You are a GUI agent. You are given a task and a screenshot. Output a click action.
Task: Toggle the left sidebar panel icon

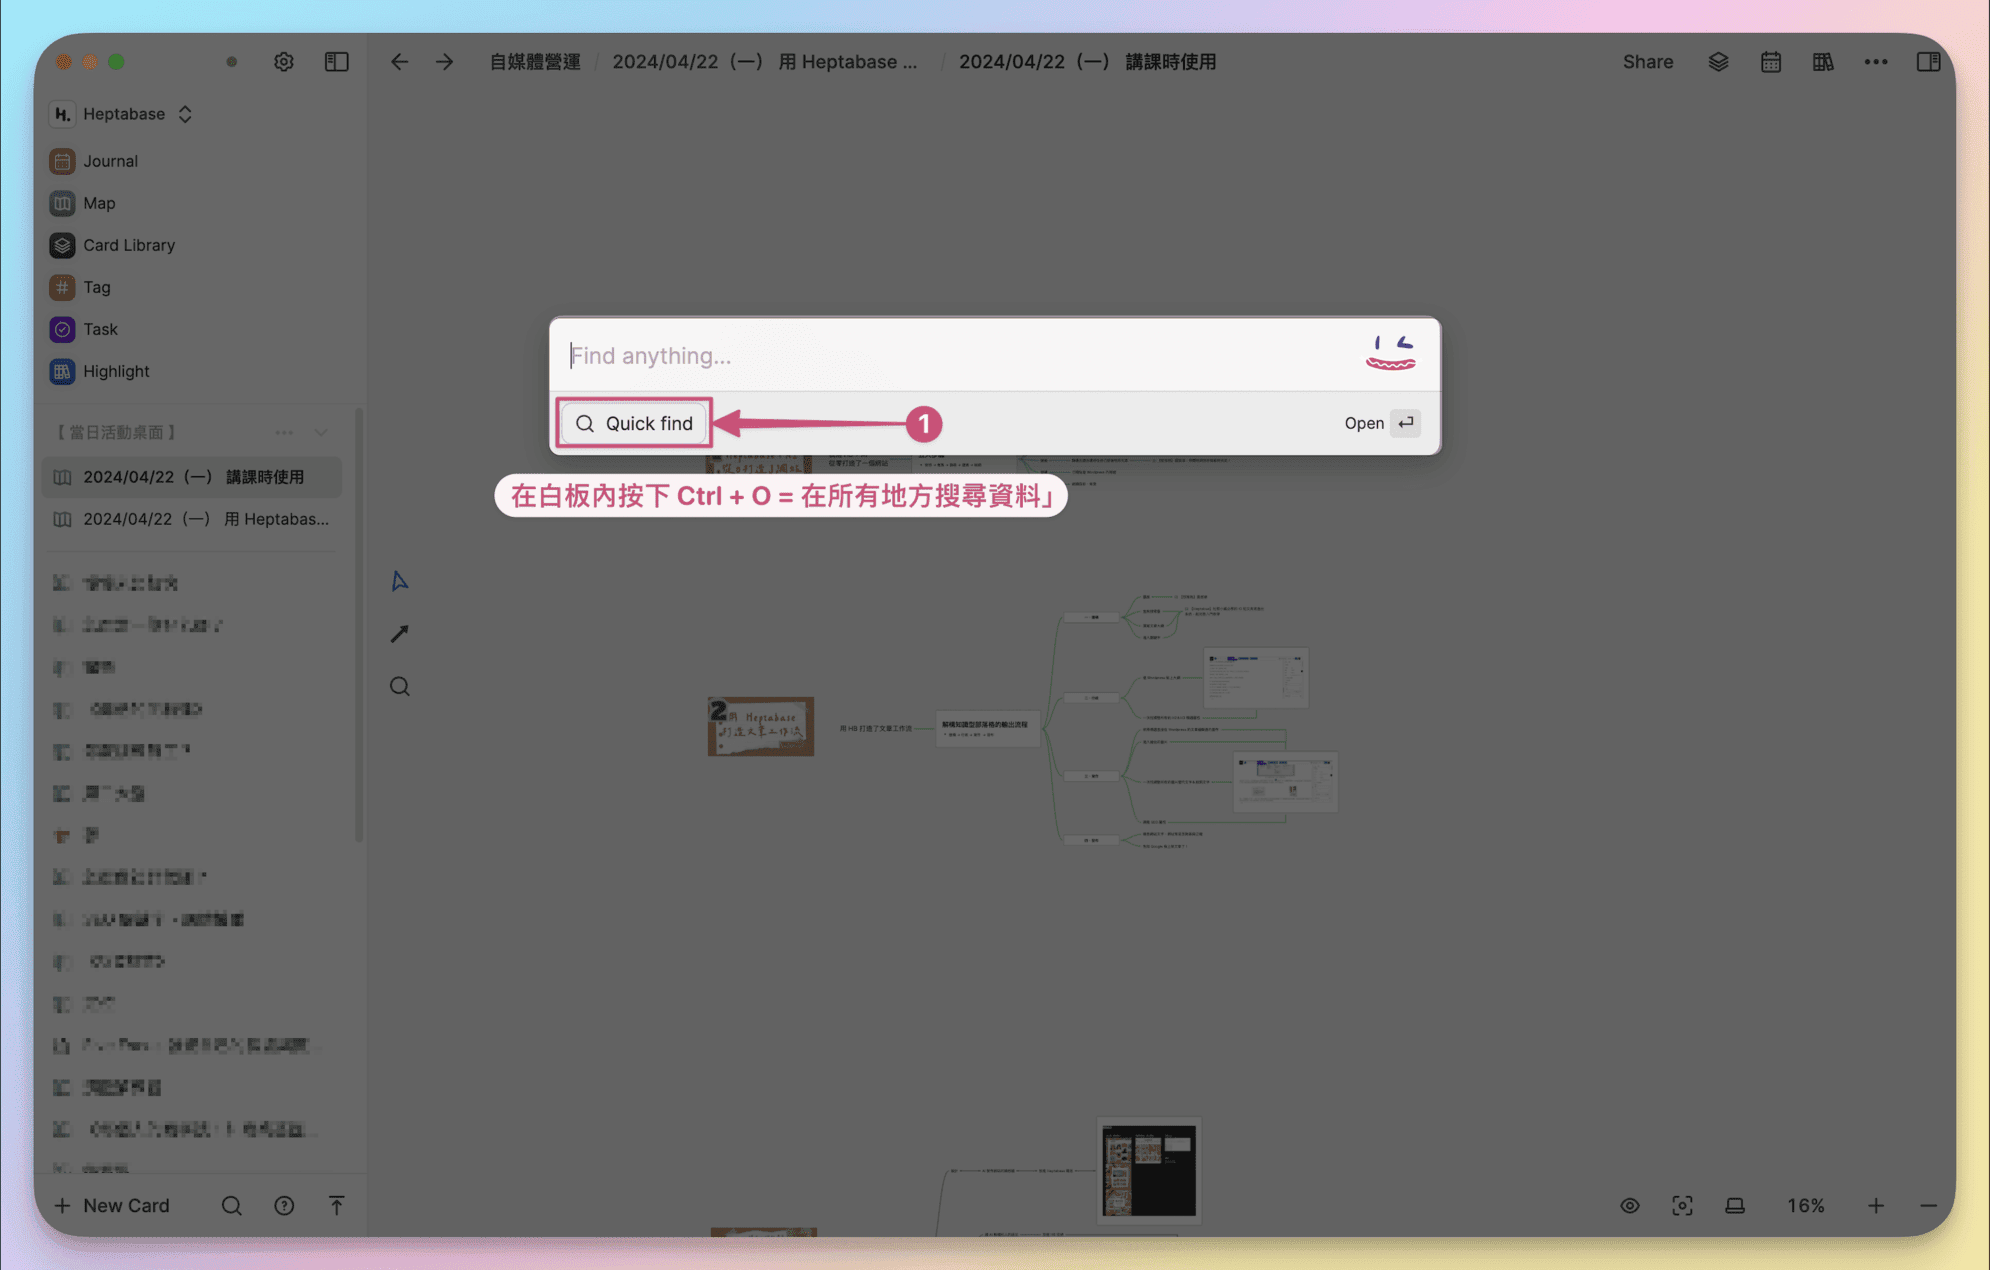pyautogui.click(x=336, y=62)
